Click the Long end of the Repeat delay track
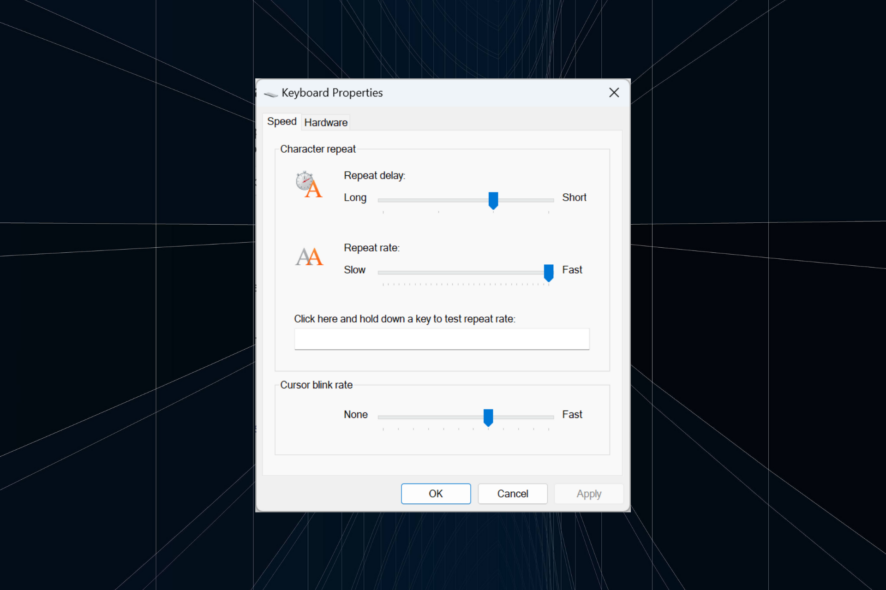The image size is (886, 590). click(x=383, y=200)
